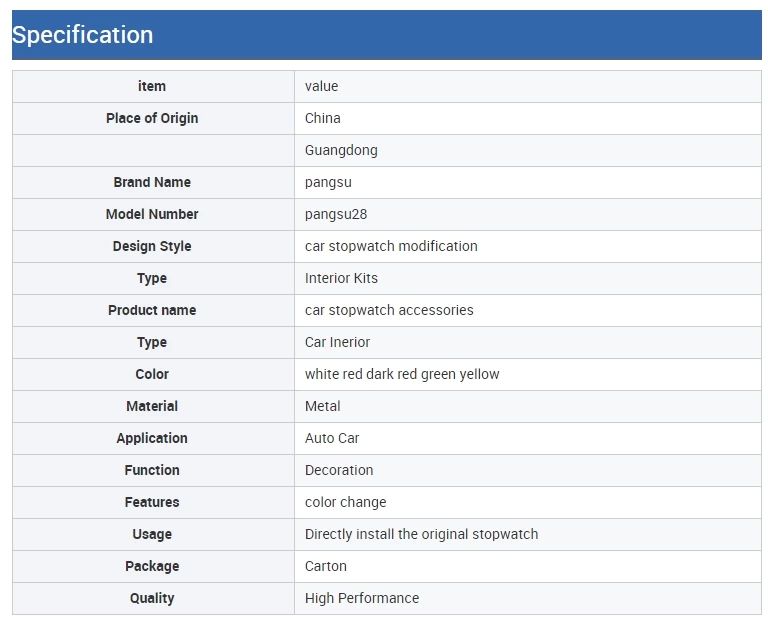Click the 'Design Style' label

click(x=152, y=246)
